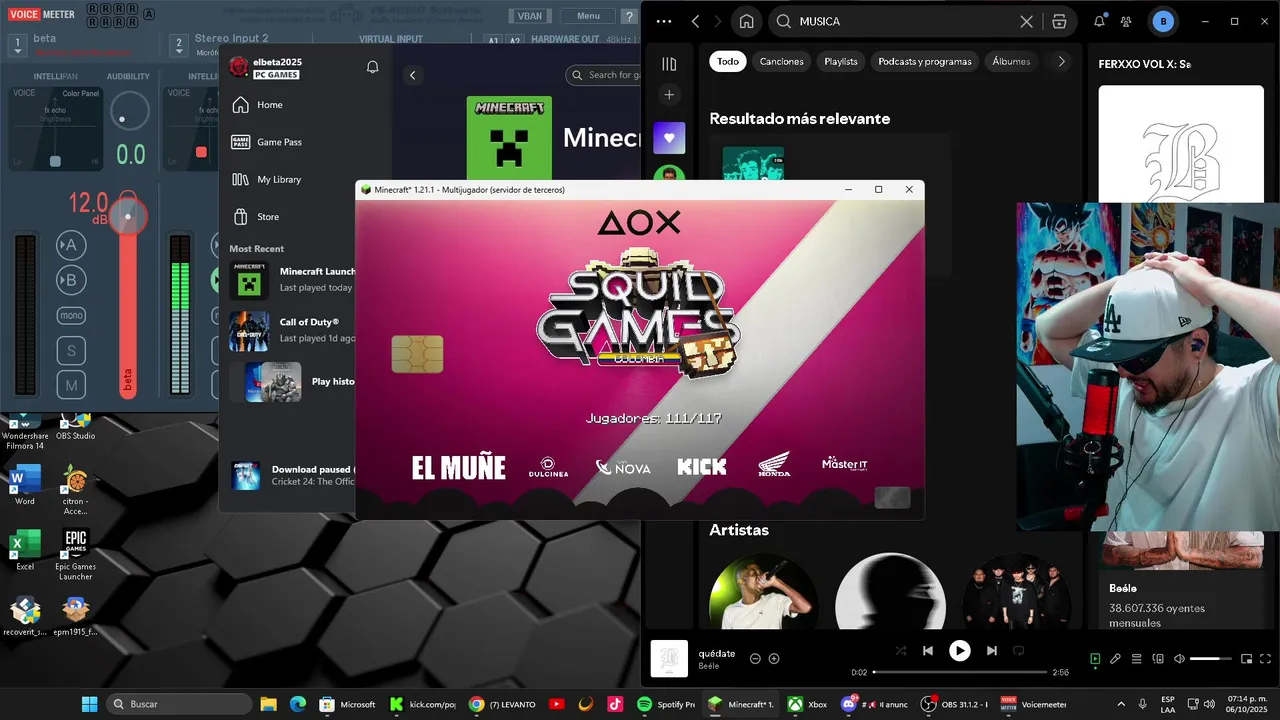Open Spotify Home icon
This screenshot has height=720, width=1280.
coord(746,21)
